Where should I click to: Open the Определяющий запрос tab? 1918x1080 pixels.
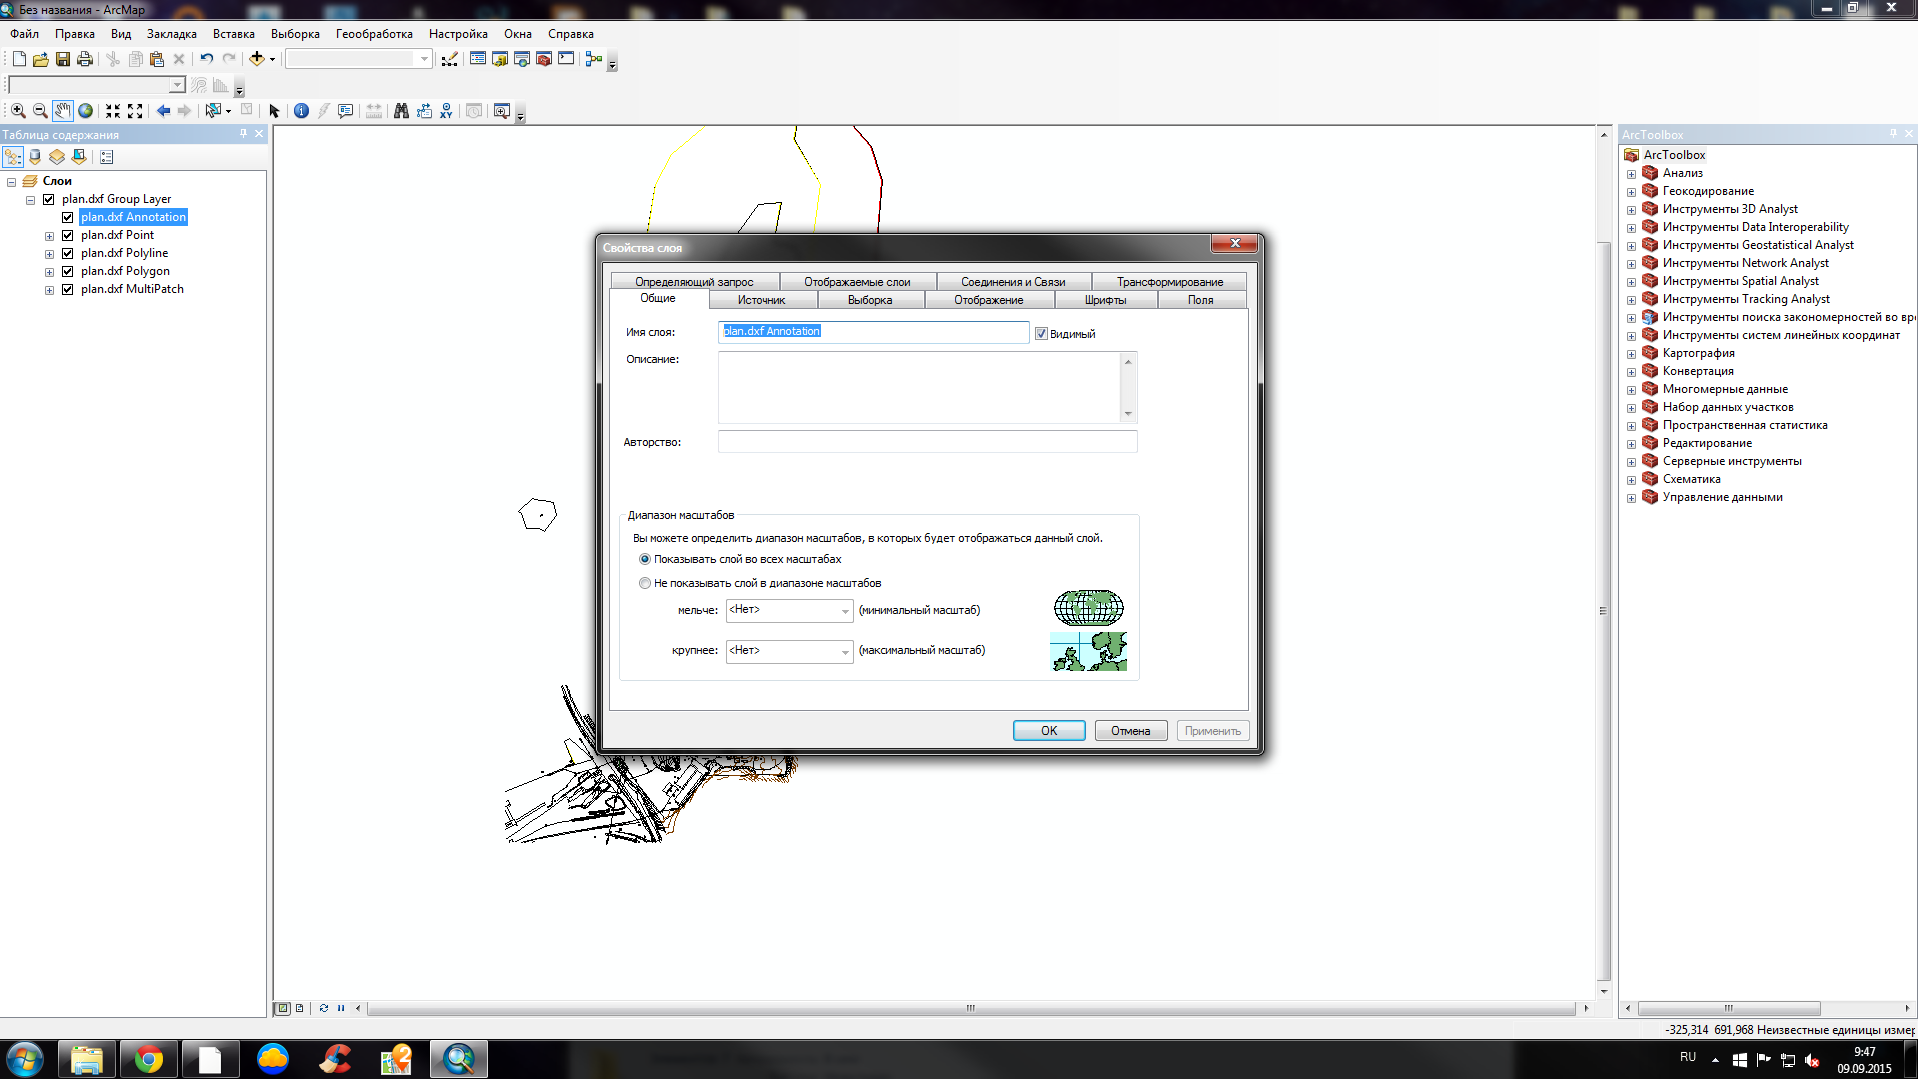pos(694,282)
